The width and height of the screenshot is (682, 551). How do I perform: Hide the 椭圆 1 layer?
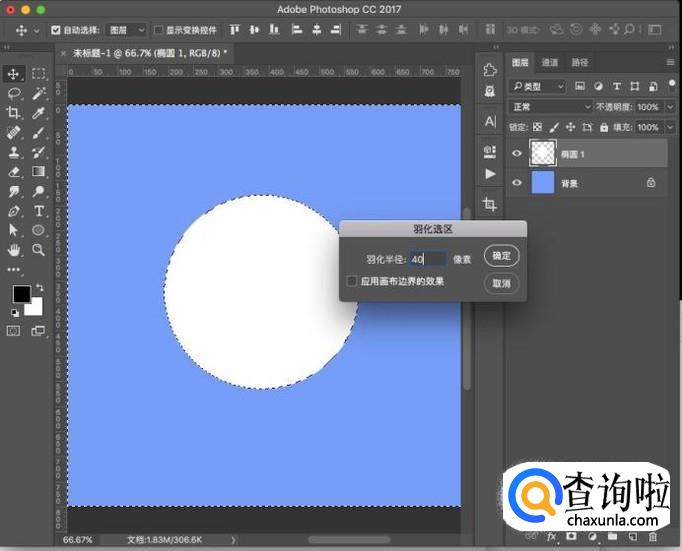(x=517, y=153)
